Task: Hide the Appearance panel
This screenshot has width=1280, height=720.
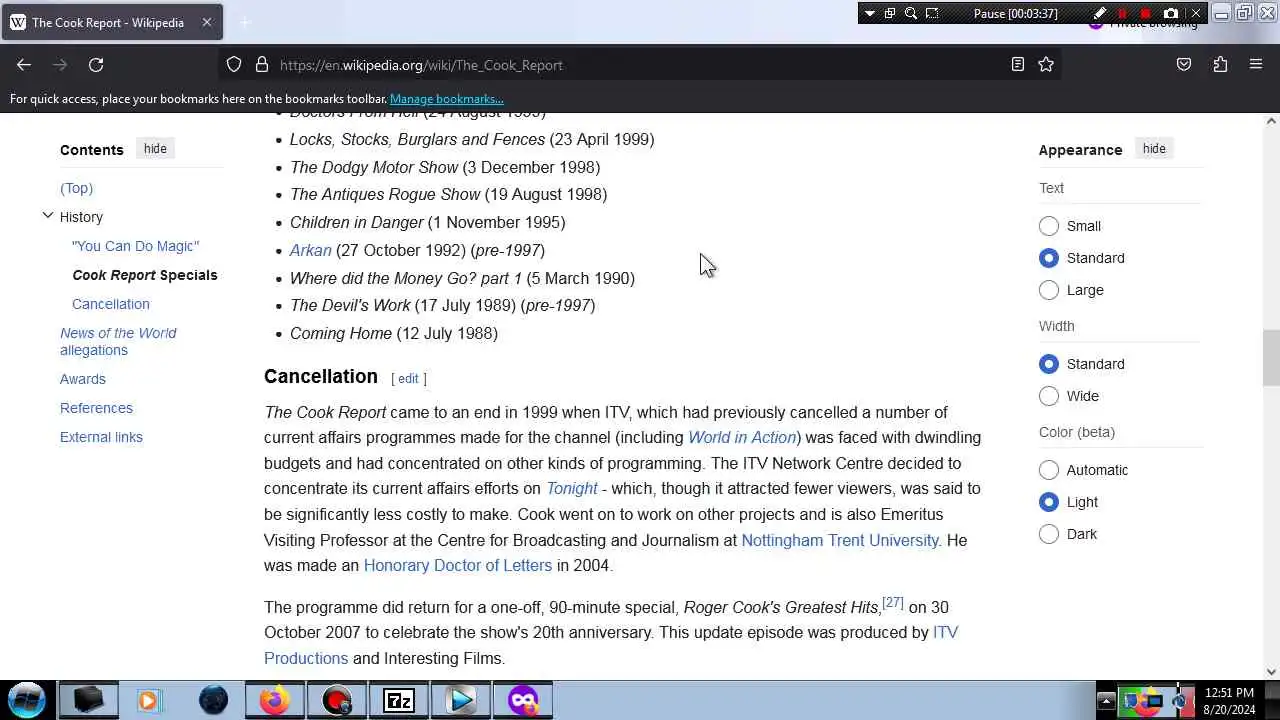Action: [1154, 149]
